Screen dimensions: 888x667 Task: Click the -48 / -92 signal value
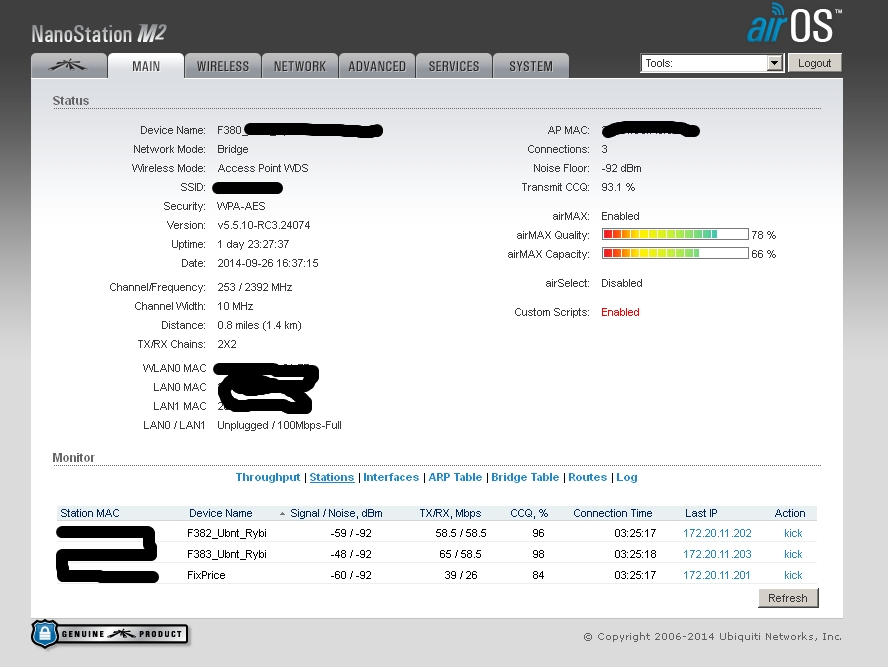(351, 554)
